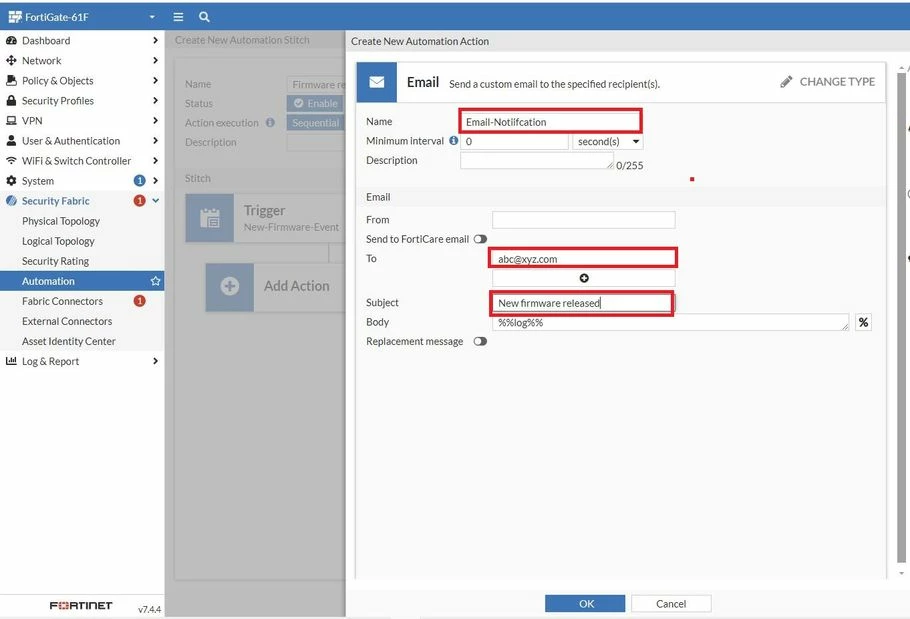Click the FortiGate-61F logo icon
The image size is (910, 619).
click(x=15, y=17)
